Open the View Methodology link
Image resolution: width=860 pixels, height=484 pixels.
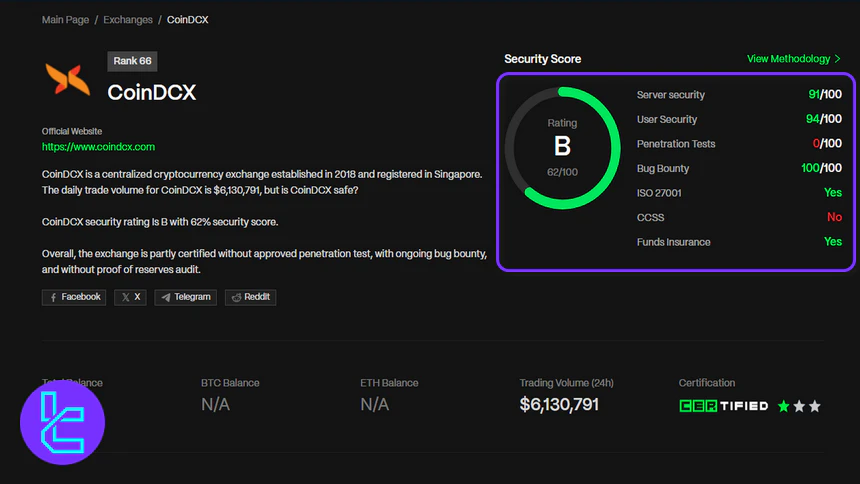point(788,59)
